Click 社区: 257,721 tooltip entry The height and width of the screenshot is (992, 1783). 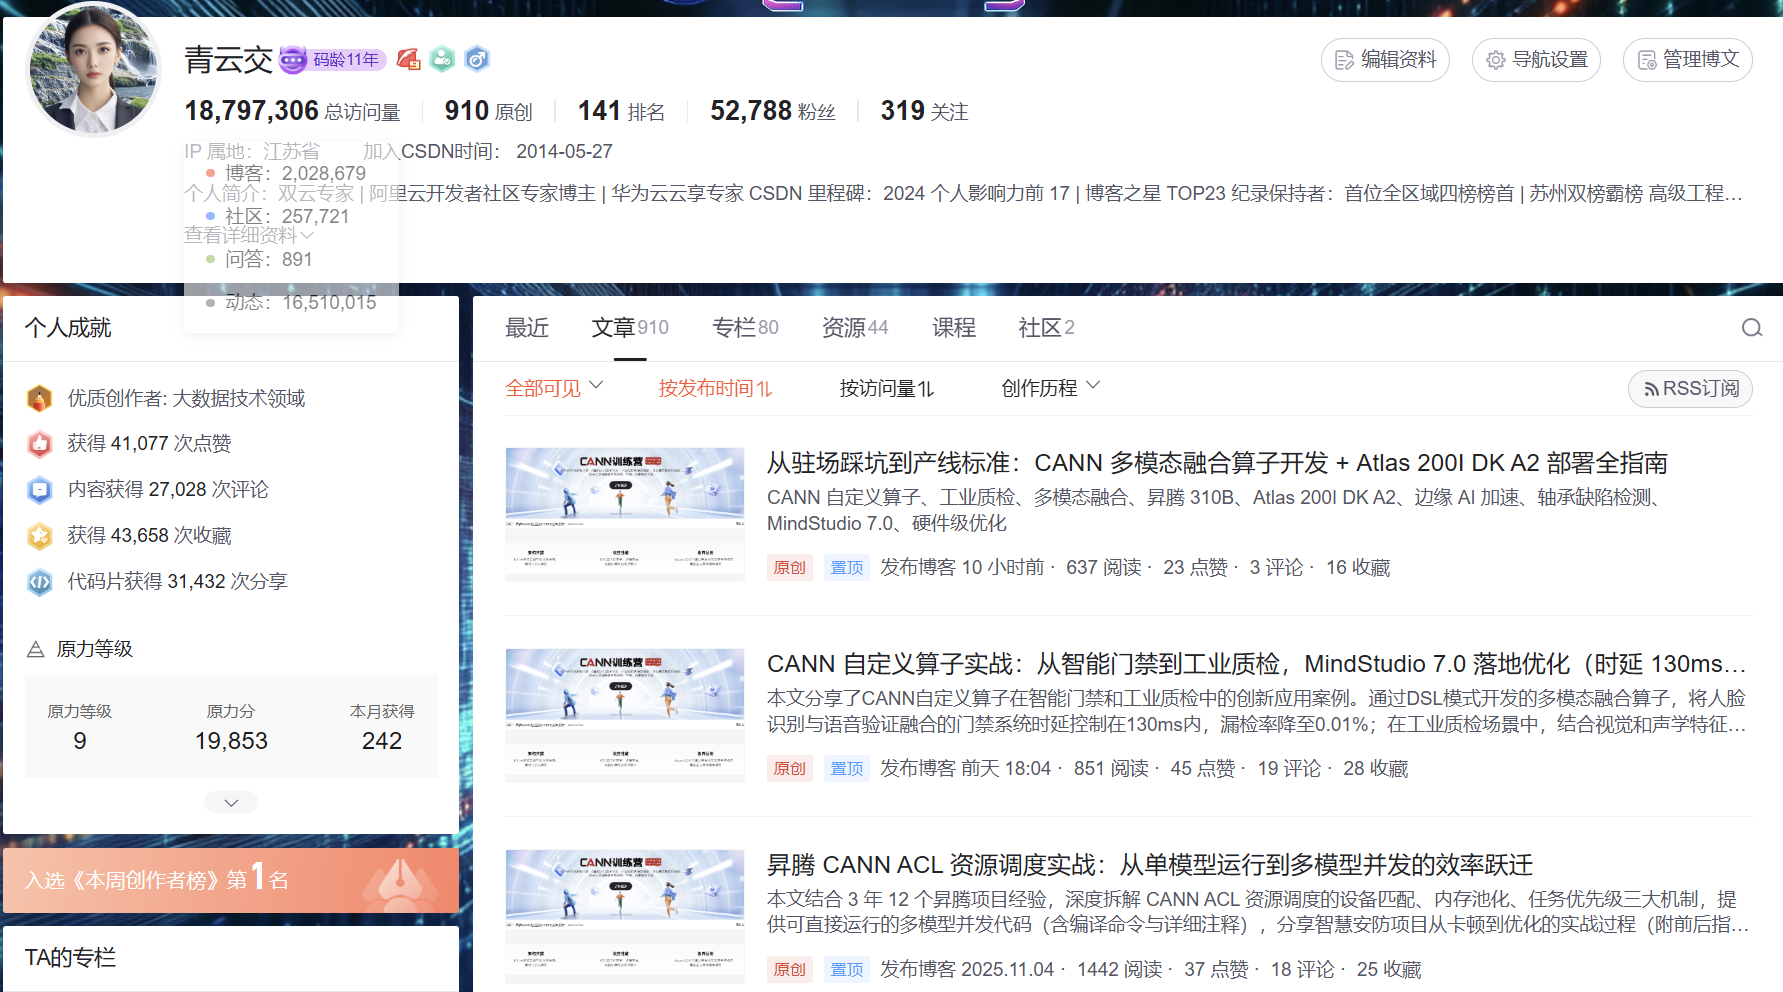coord(278,216)
